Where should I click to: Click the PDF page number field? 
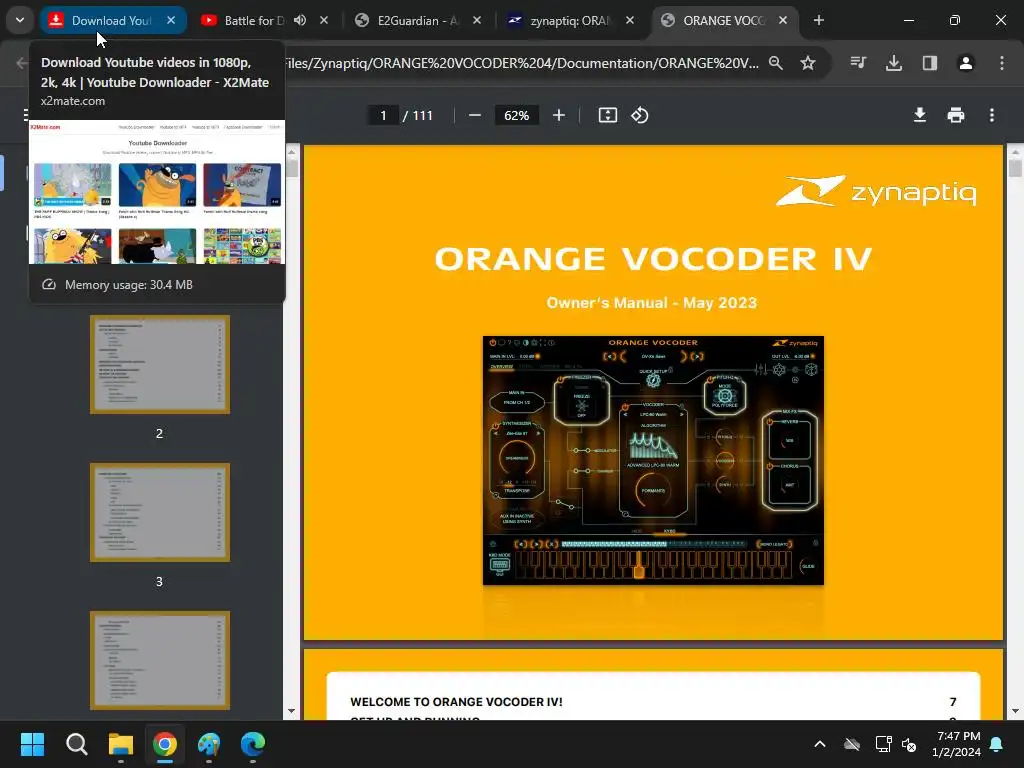(383, 116)
